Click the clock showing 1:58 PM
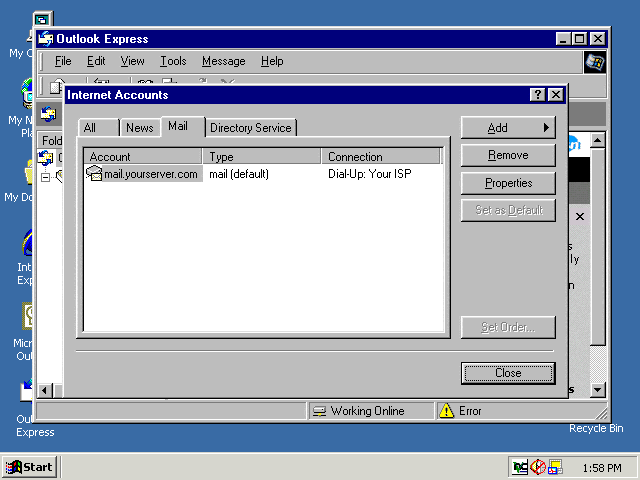Image resolution: width=640 pixels, height=480 pixels. 602,468
